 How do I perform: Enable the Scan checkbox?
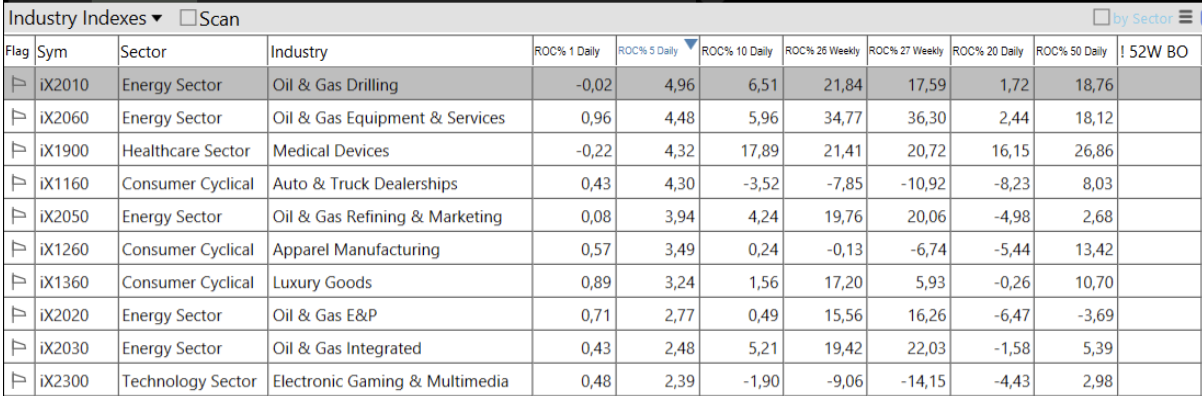click(188, 18)
